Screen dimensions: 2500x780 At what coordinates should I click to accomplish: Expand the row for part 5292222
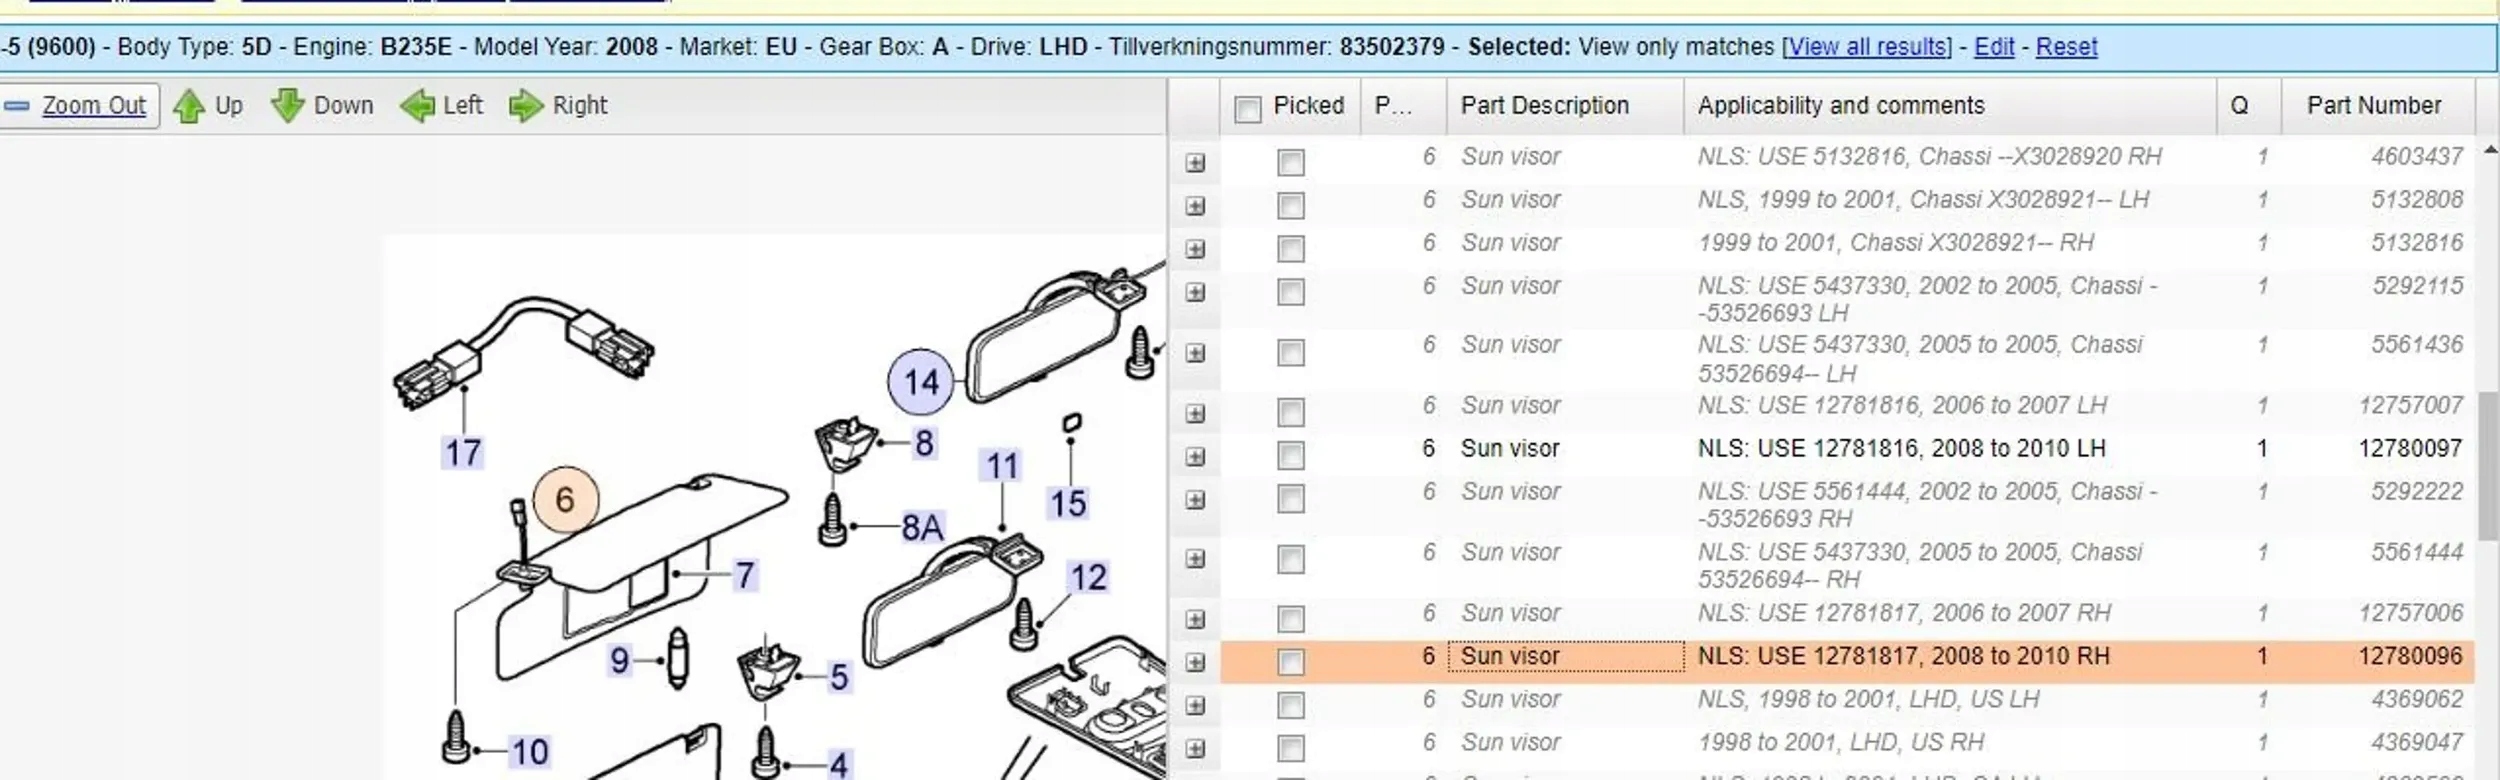tap(1195, 500)
